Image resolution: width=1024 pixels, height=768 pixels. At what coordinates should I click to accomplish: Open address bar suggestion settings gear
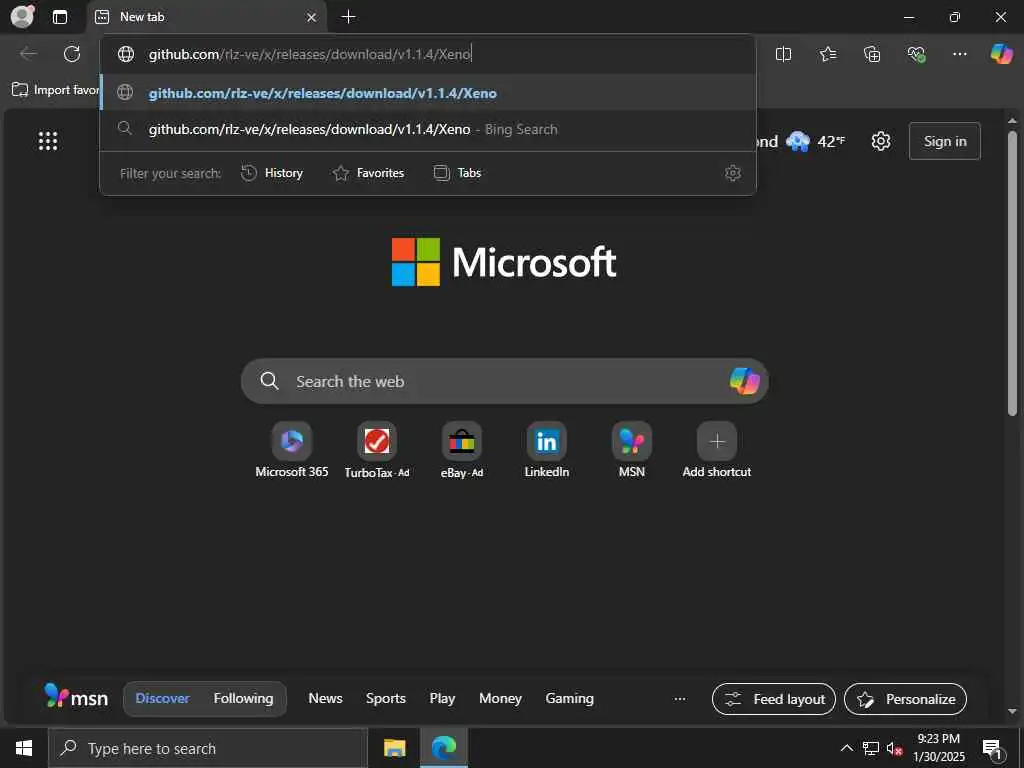[x=733, y=173]
